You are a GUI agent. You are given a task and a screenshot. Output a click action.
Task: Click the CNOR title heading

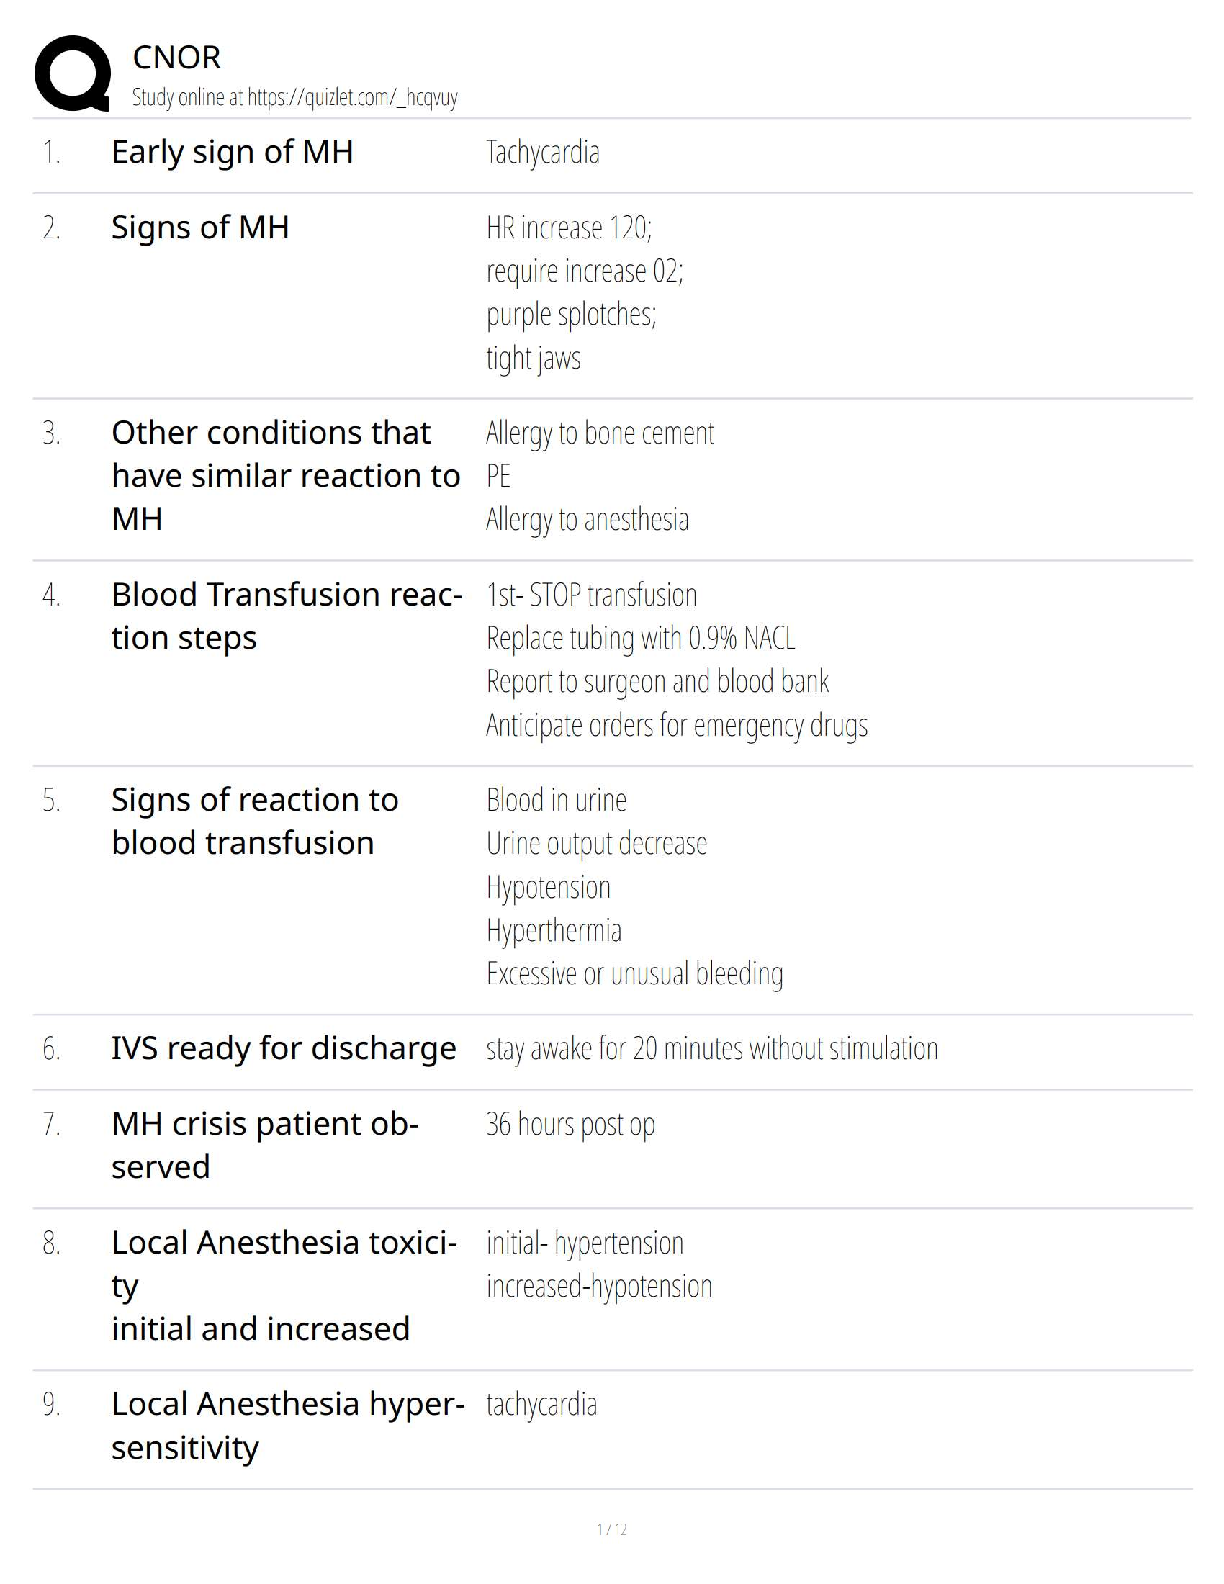[176, 57]
